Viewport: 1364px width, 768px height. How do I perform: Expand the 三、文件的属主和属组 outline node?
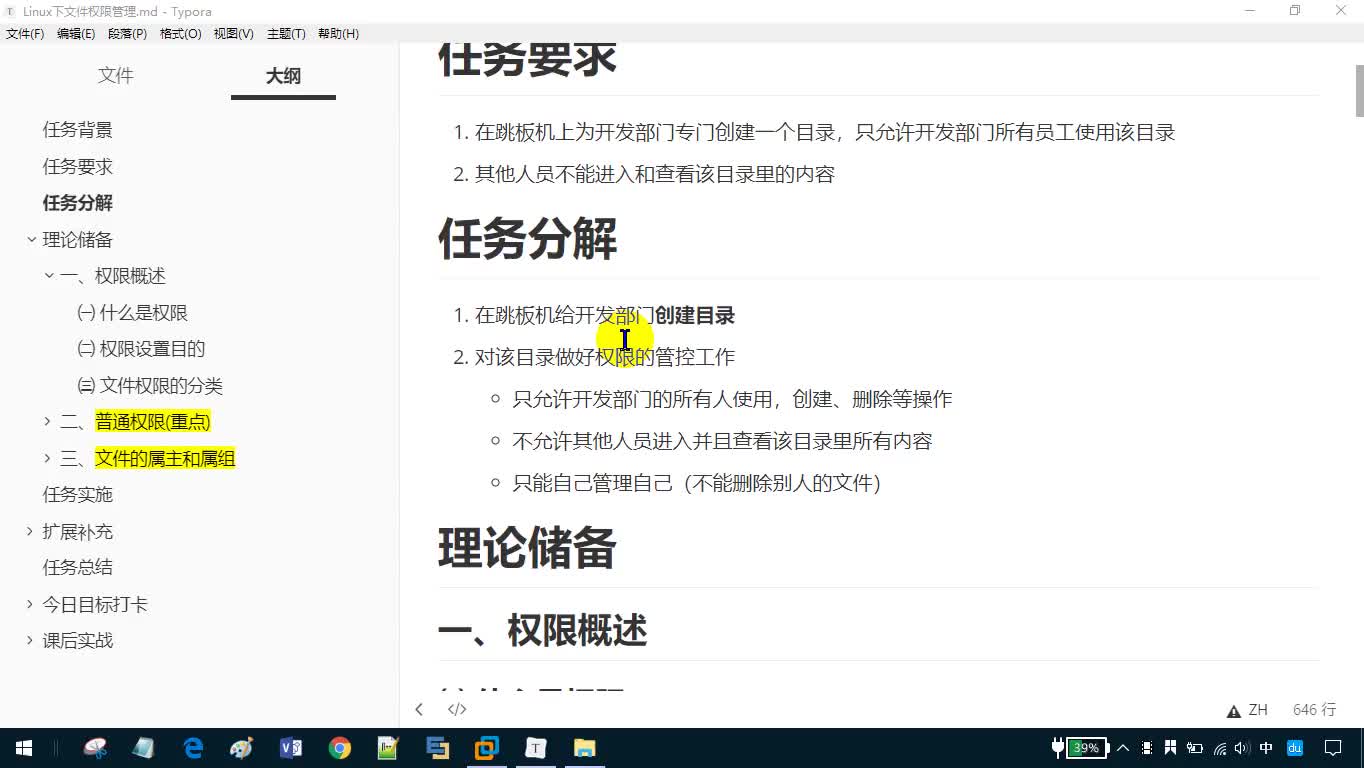tap(47, 458)
